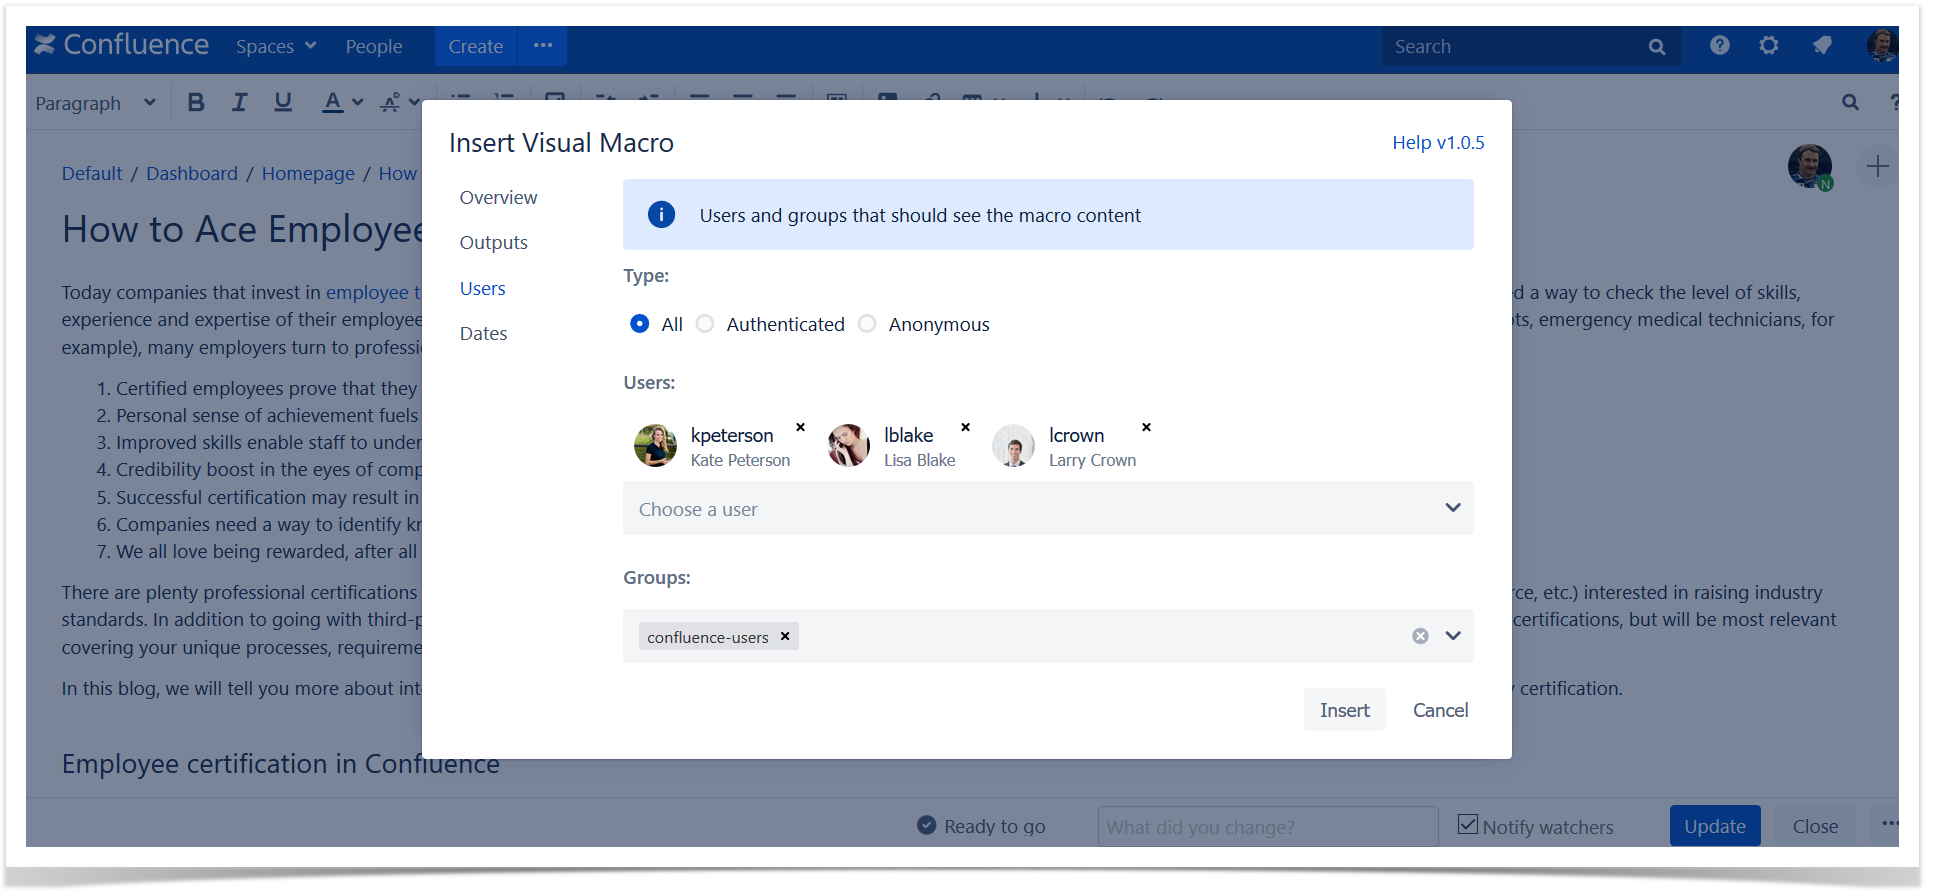Screen dimensions: 1933x896
Task: Cancel the Insert Visual Macro dialog
Action: coord(1440,710)
